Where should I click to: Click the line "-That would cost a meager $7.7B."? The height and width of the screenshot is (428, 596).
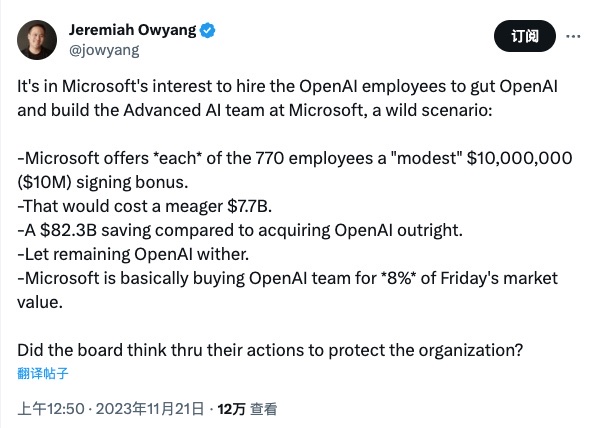144,206
